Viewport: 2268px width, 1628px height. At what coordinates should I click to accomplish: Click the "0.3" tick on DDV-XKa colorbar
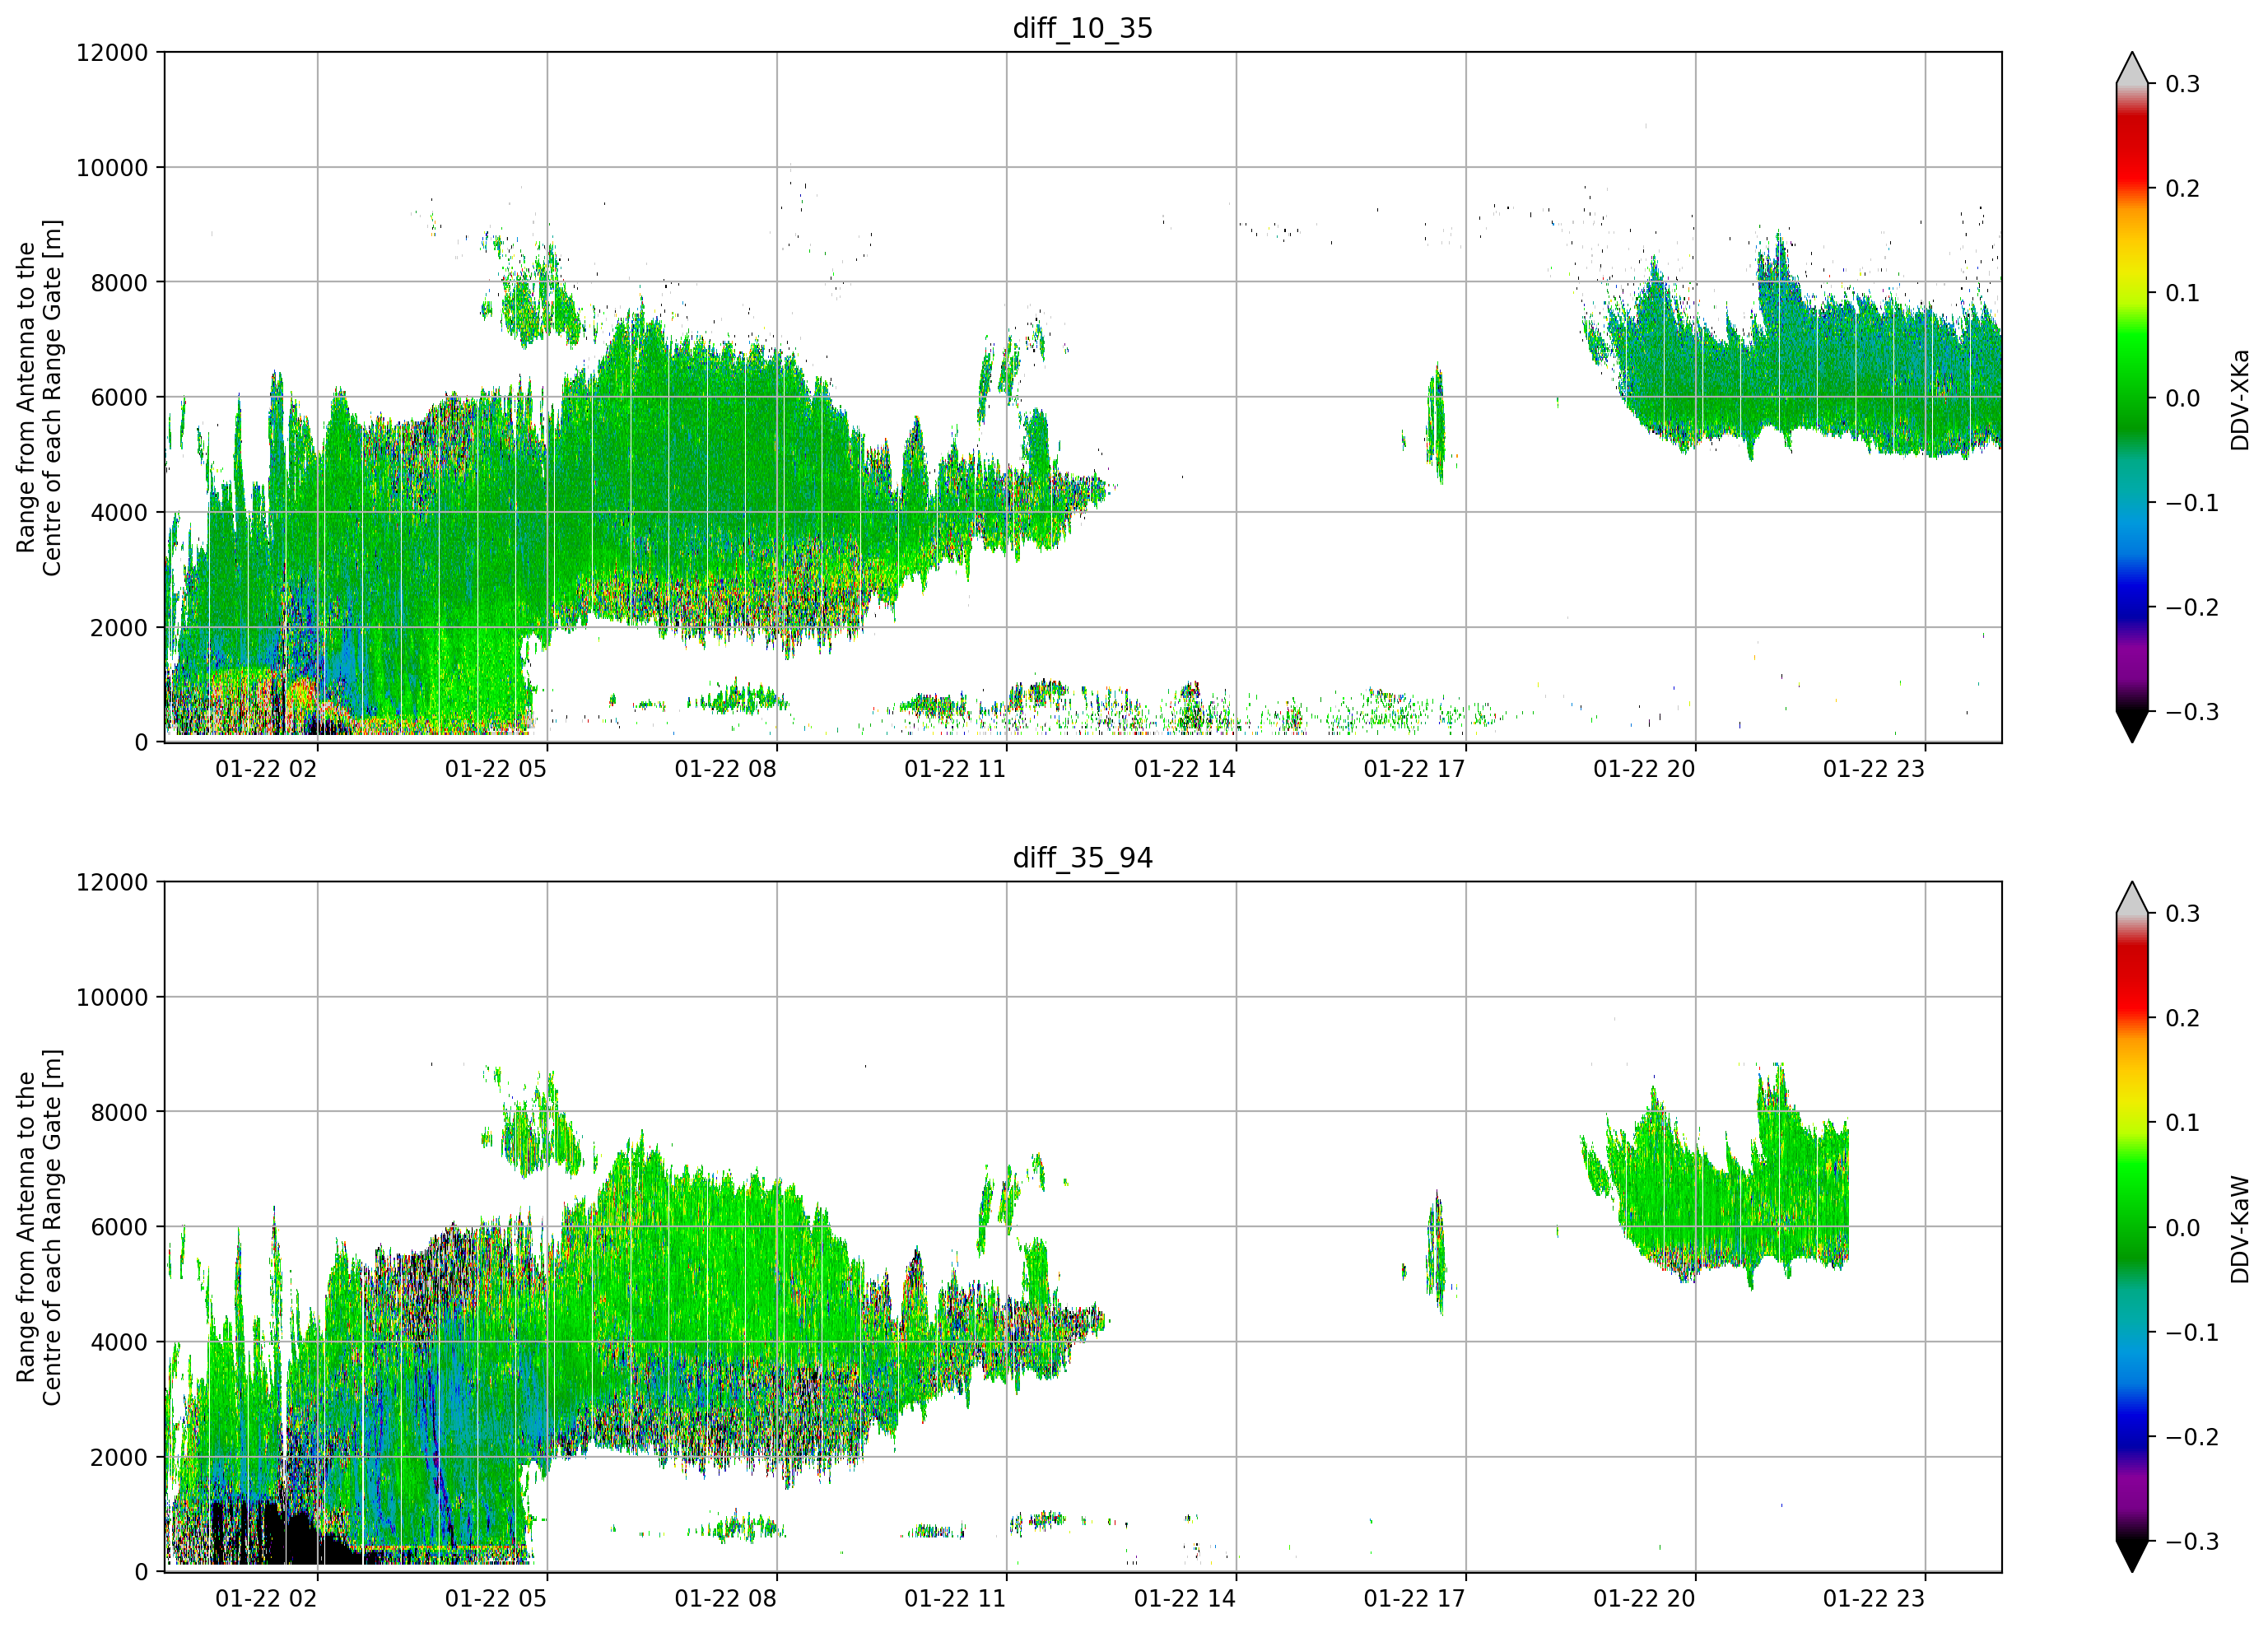pos(2183,84)
